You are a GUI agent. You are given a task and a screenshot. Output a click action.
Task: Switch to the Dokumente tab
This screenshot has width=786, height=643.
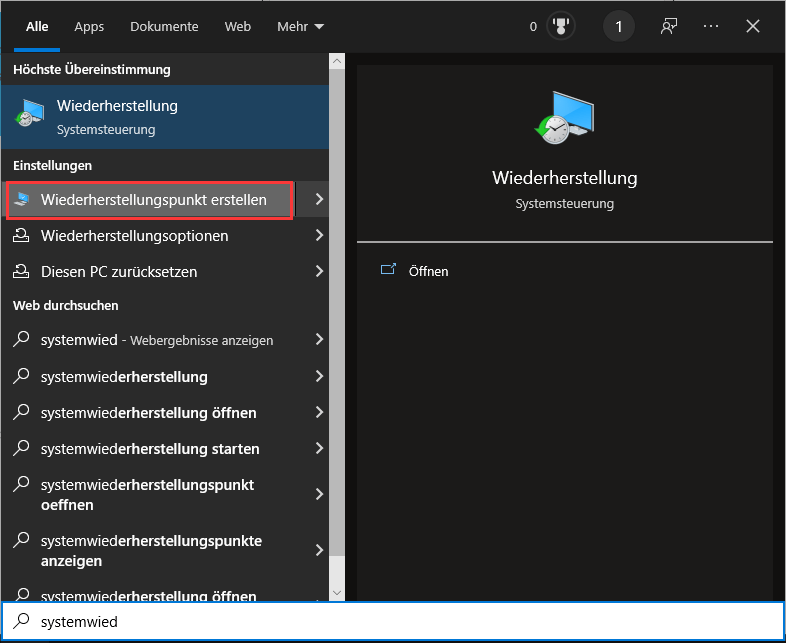(x=164, y=27)
